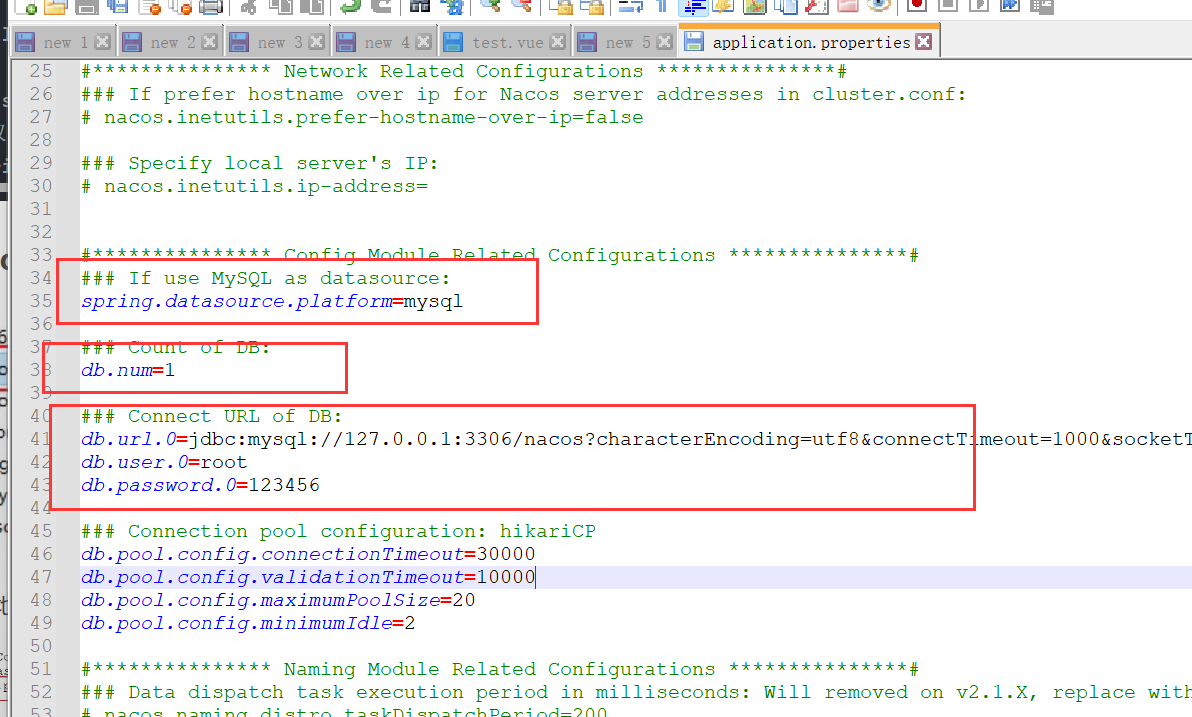
Task: Open the Replace toolbar icon
Action: click(x=452, y=7)
